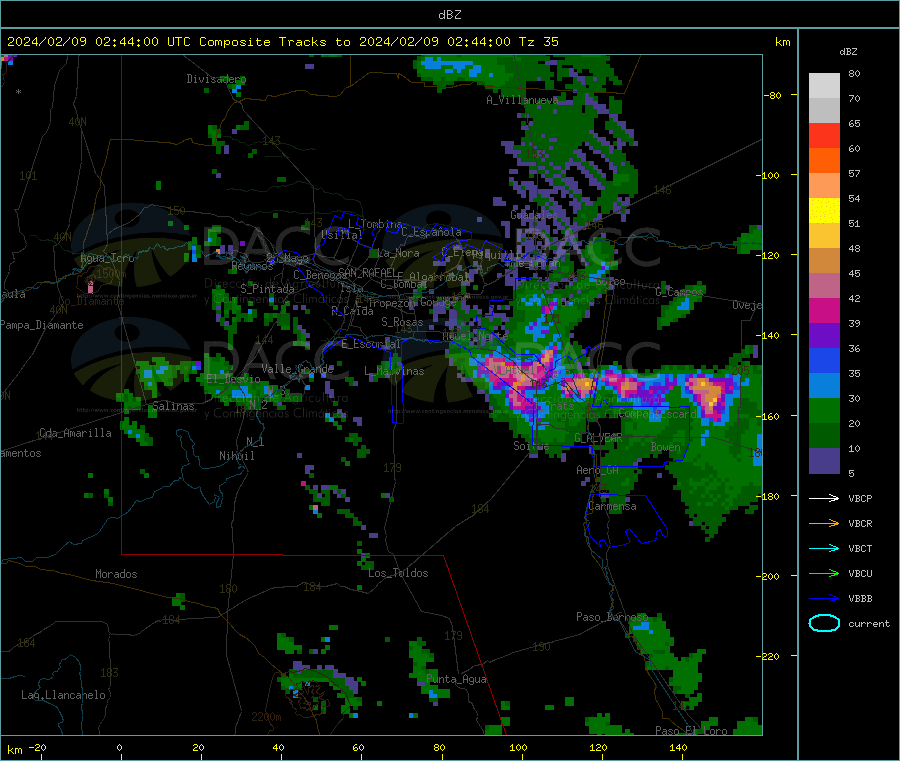Screen dimensions: 900x761
Task: Click the '2200m' contour label
Action: pyautogui.click(x=266, y=717)
